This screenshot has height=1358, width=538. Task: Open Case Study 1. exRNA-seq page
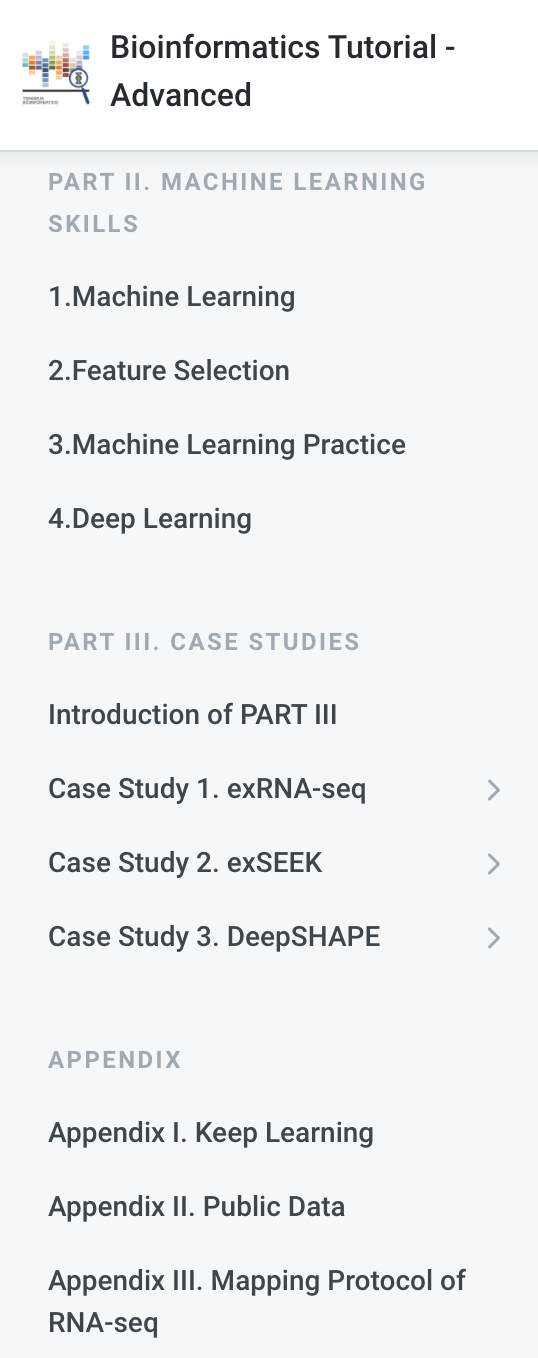click(x=207, y=789)
